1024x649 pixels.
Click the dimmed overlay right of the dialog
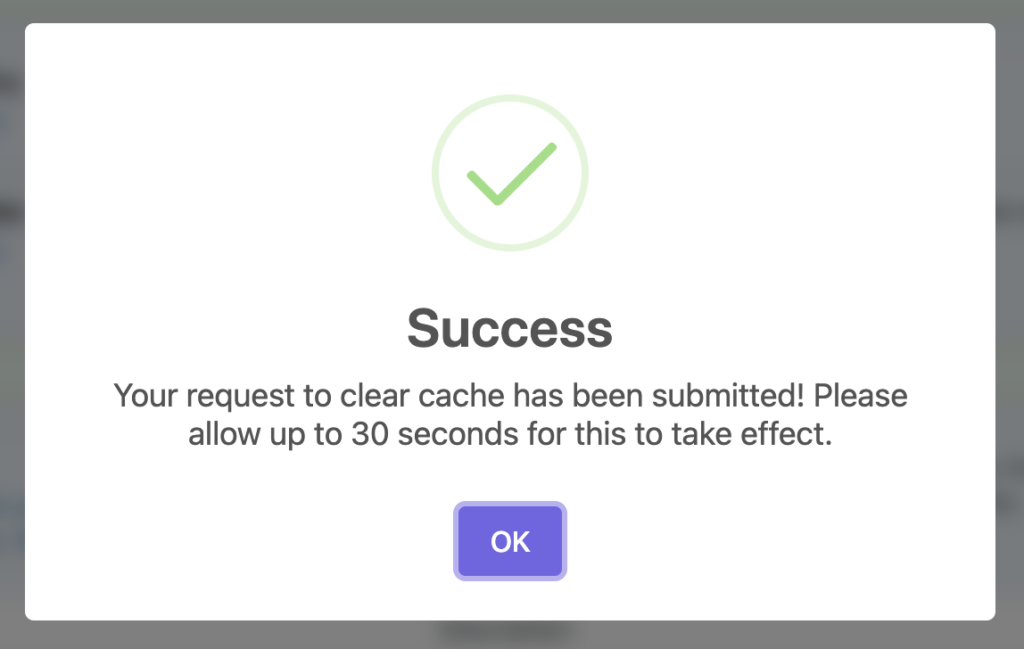1010,320
